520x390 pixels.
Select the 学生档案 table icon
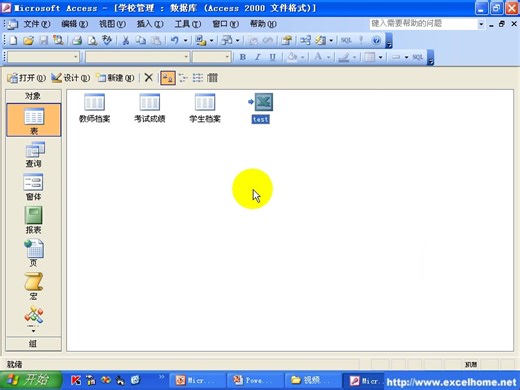[205, 108]
